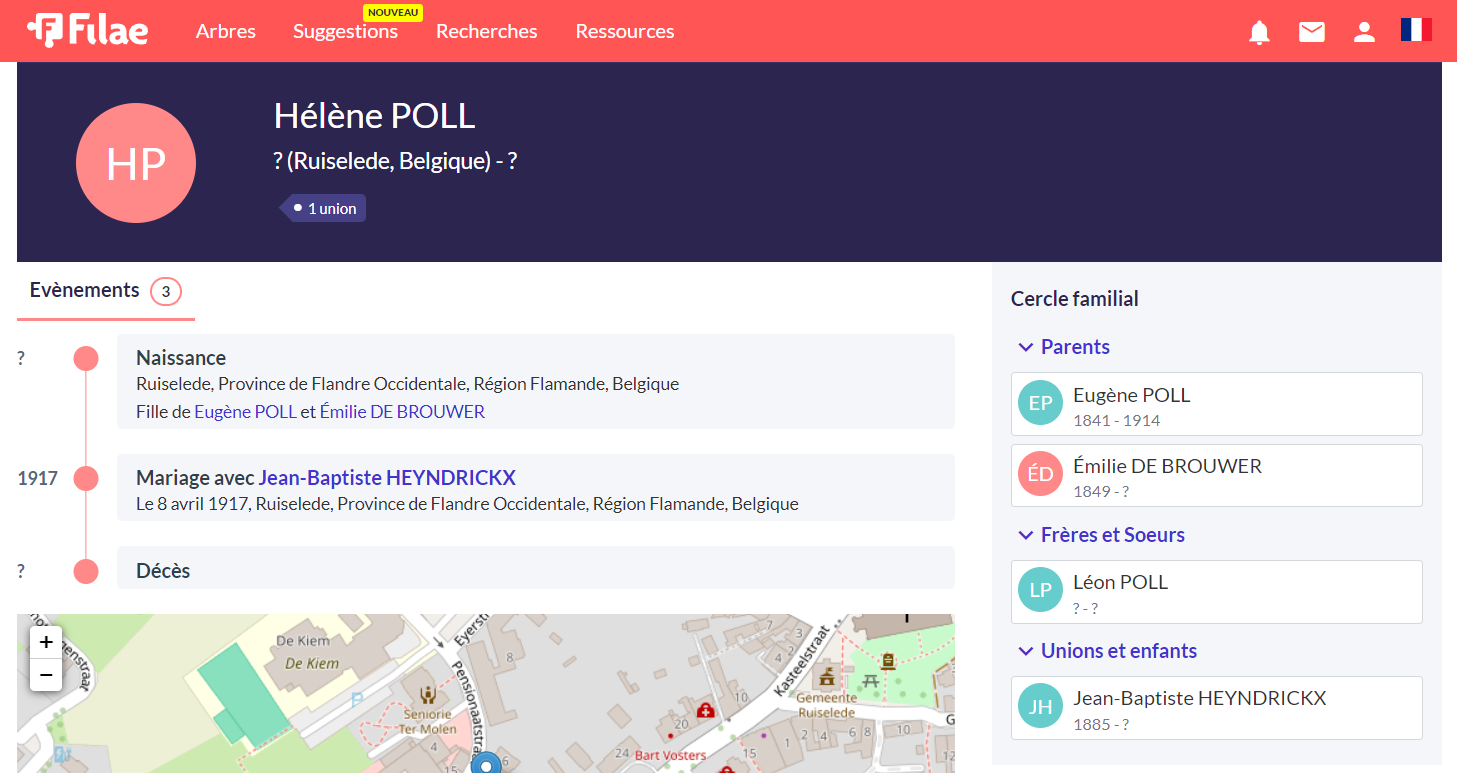Open the messages envelope icon

pos(1311,32)
